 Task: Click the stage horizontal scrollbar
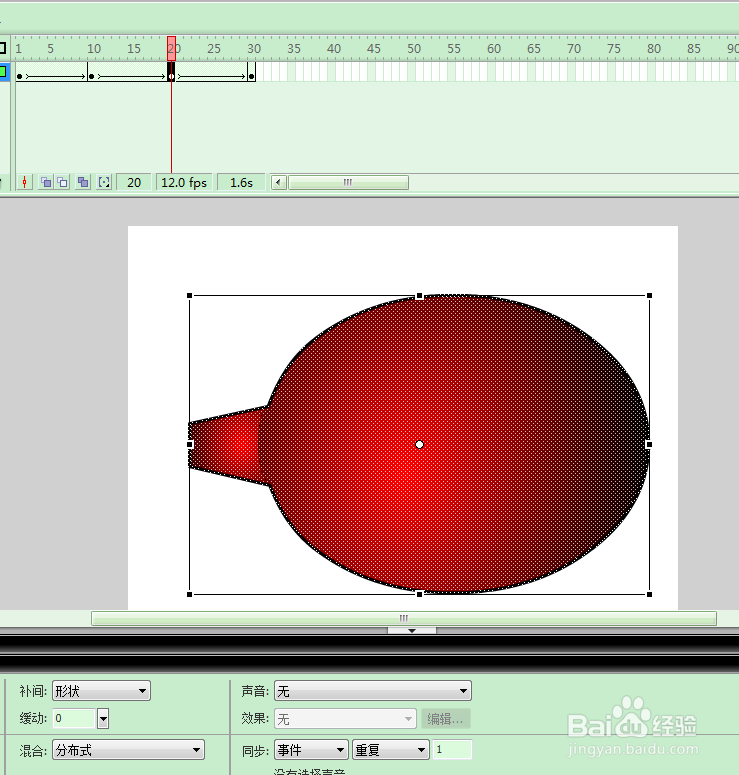404,618
